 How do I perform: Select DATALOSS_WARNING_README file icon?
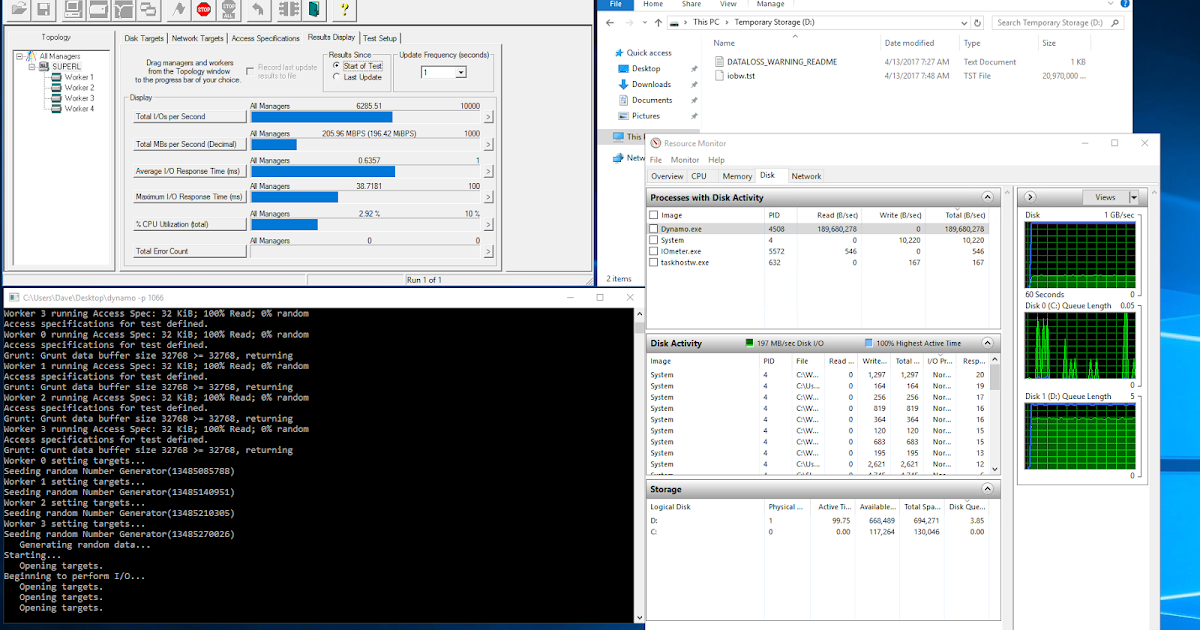(719, 62)
